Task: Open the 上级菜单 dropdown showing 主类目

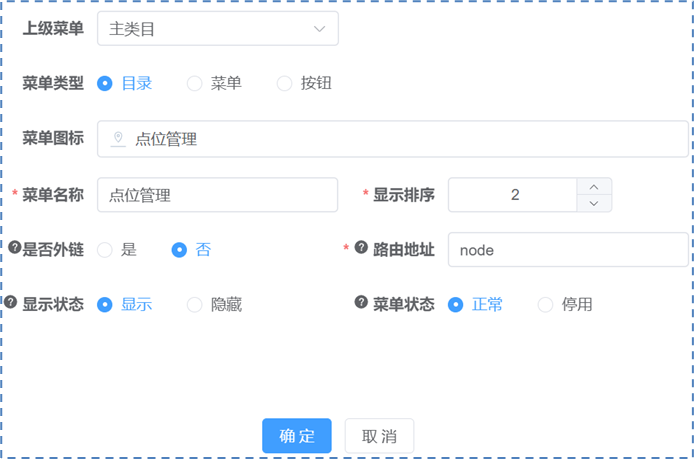Action: pos(217,29)
